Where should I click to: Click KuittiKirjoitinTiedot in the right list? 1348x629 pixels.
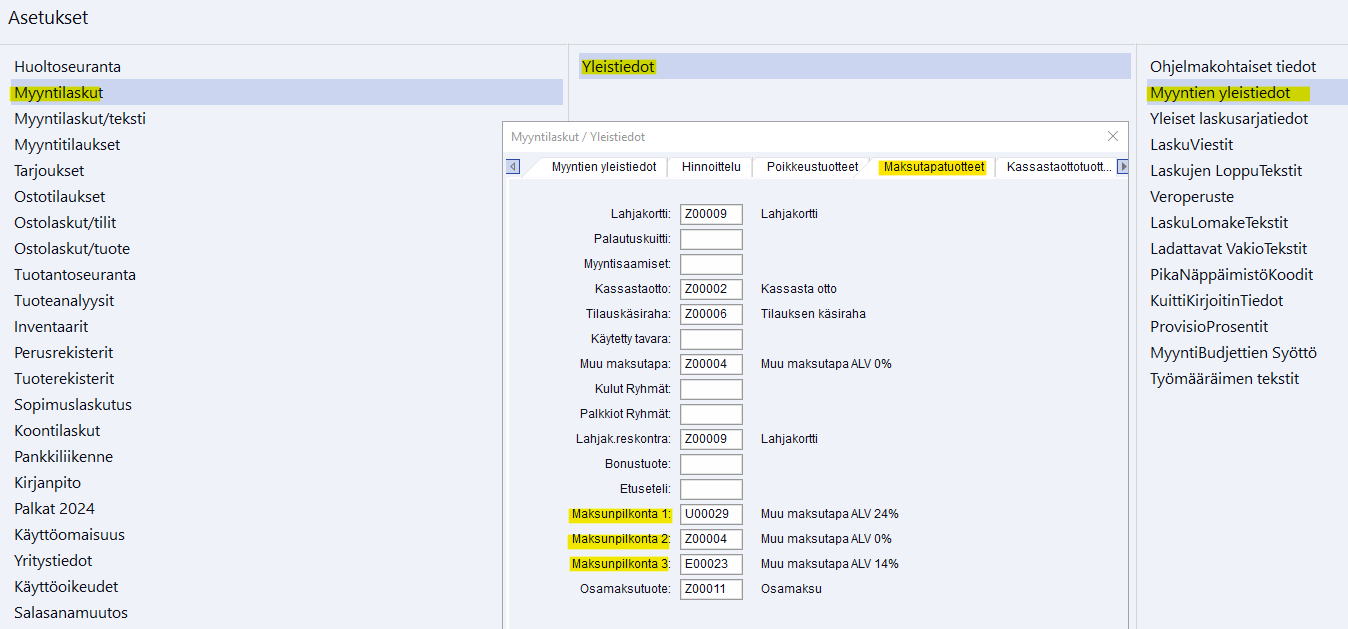point(1216,301)
